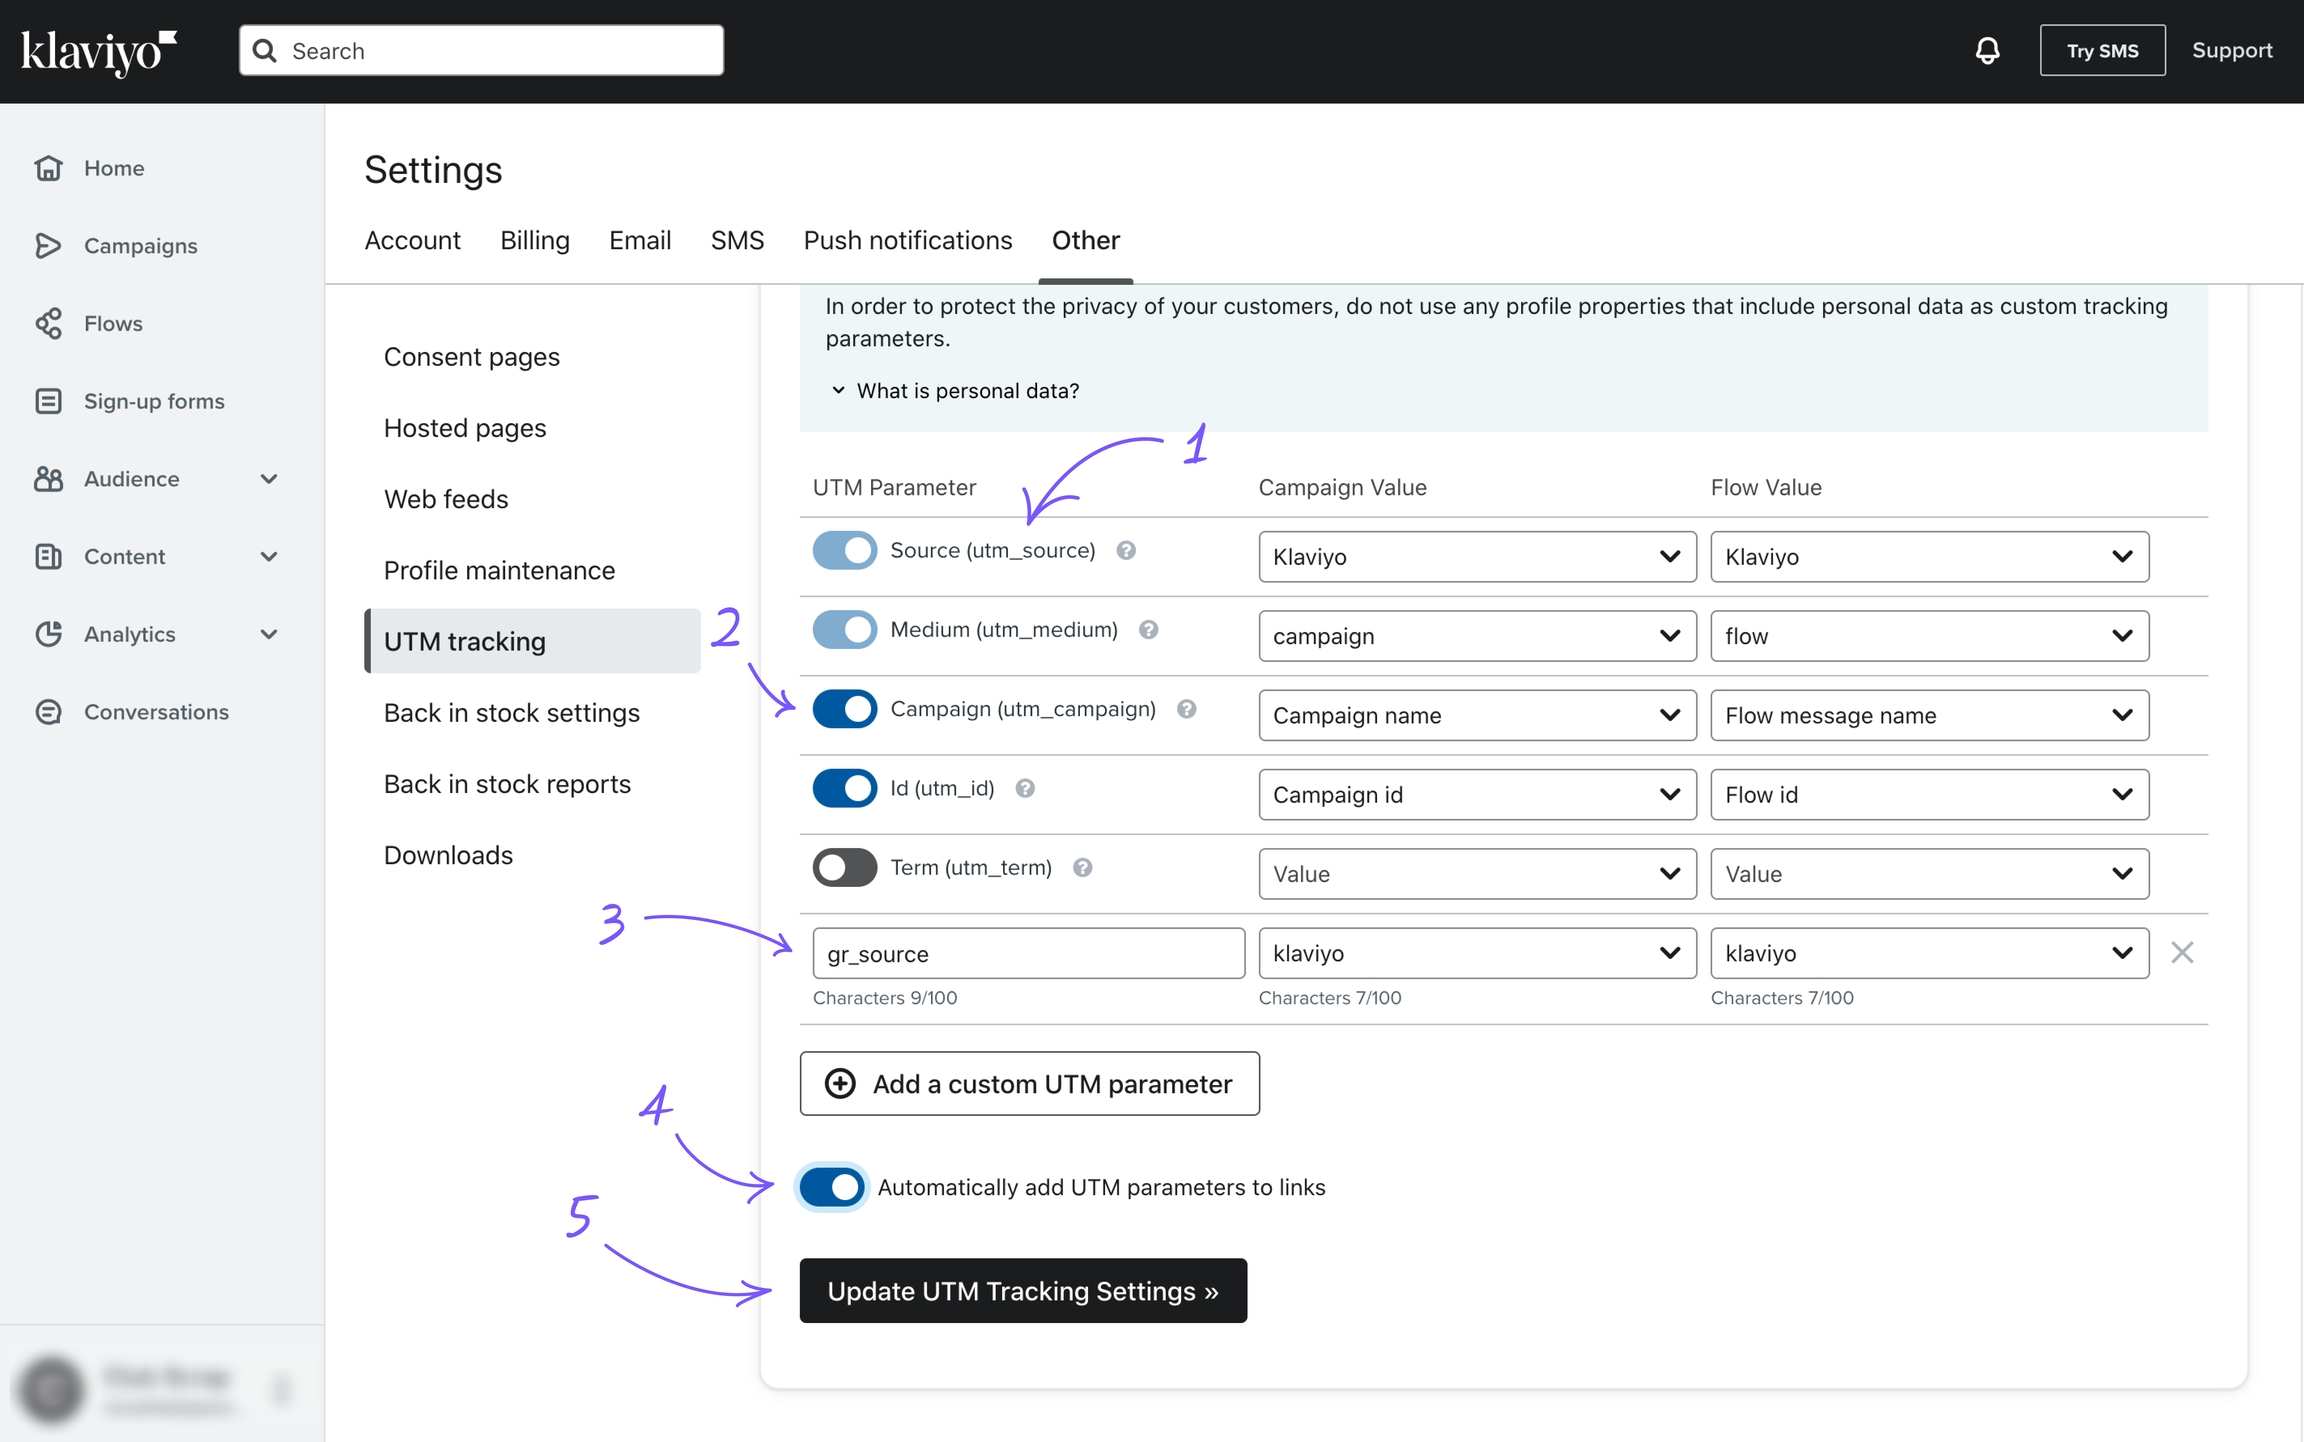Open the Flow id dropdown

pyautogui.click(x=1928, y=795)
